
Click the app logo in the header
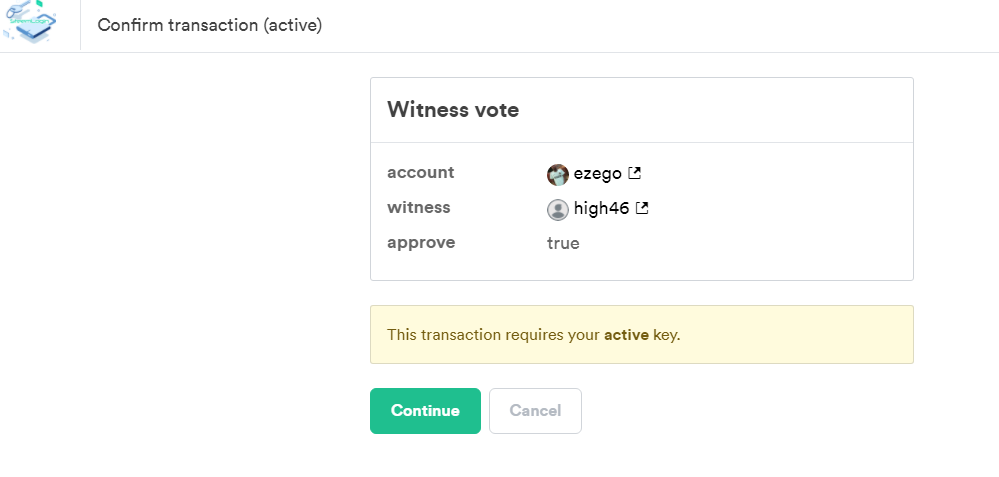pos(30,24)
